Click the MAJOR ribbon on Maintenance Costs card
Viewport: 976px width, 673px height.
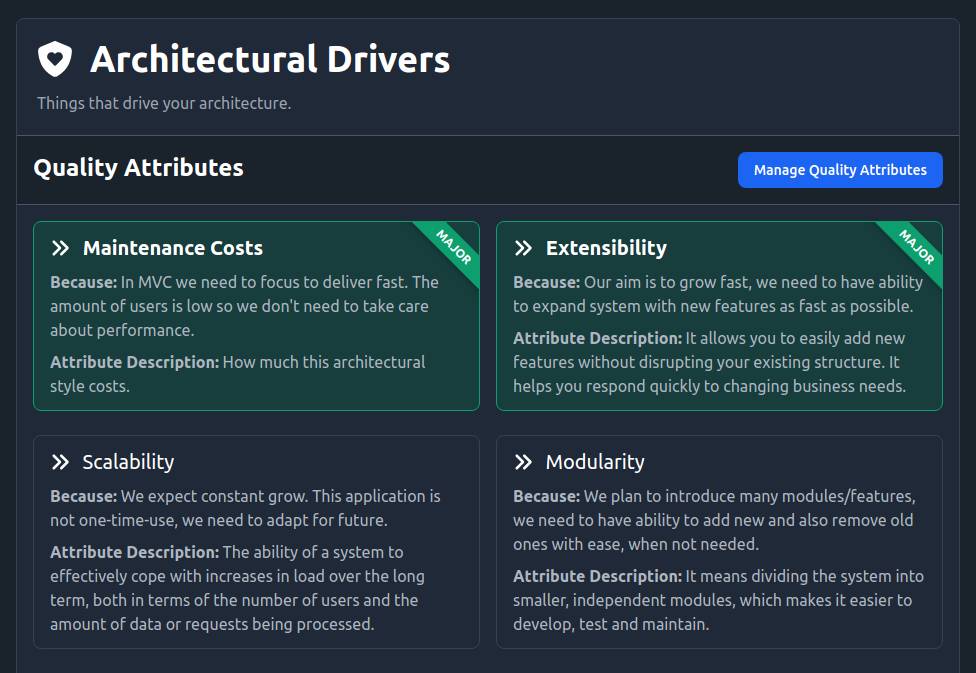[453, 248]
